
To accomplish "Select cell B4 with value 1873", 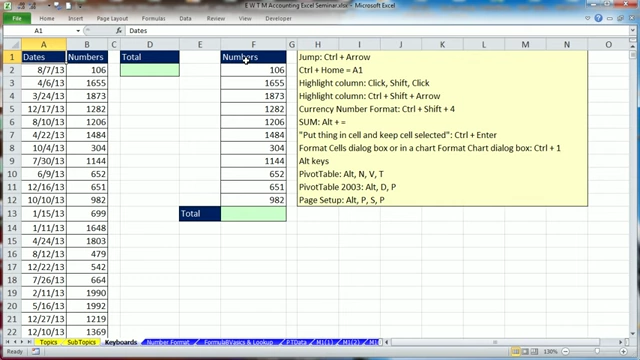I will [x=87, y=96].
